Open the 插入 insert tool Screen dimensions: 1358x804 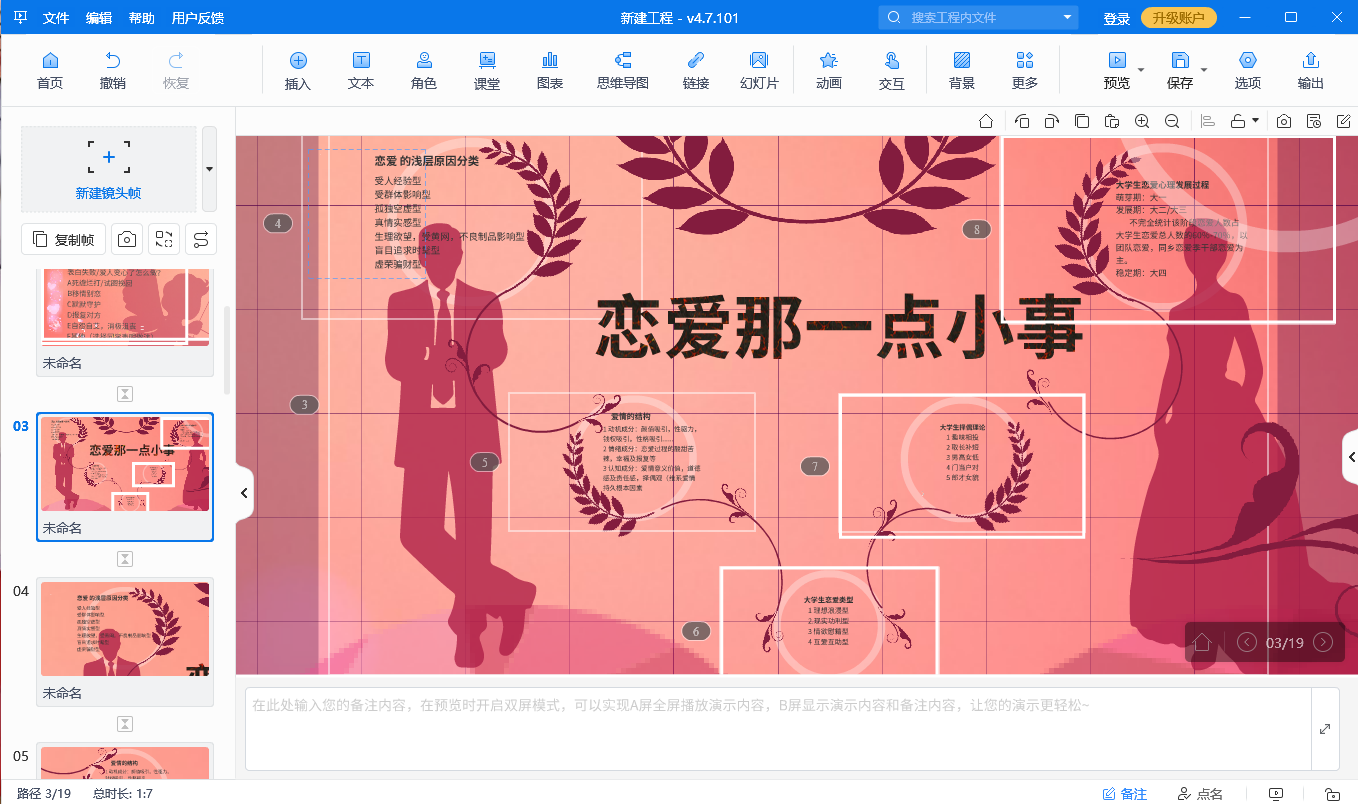(298, 71)
